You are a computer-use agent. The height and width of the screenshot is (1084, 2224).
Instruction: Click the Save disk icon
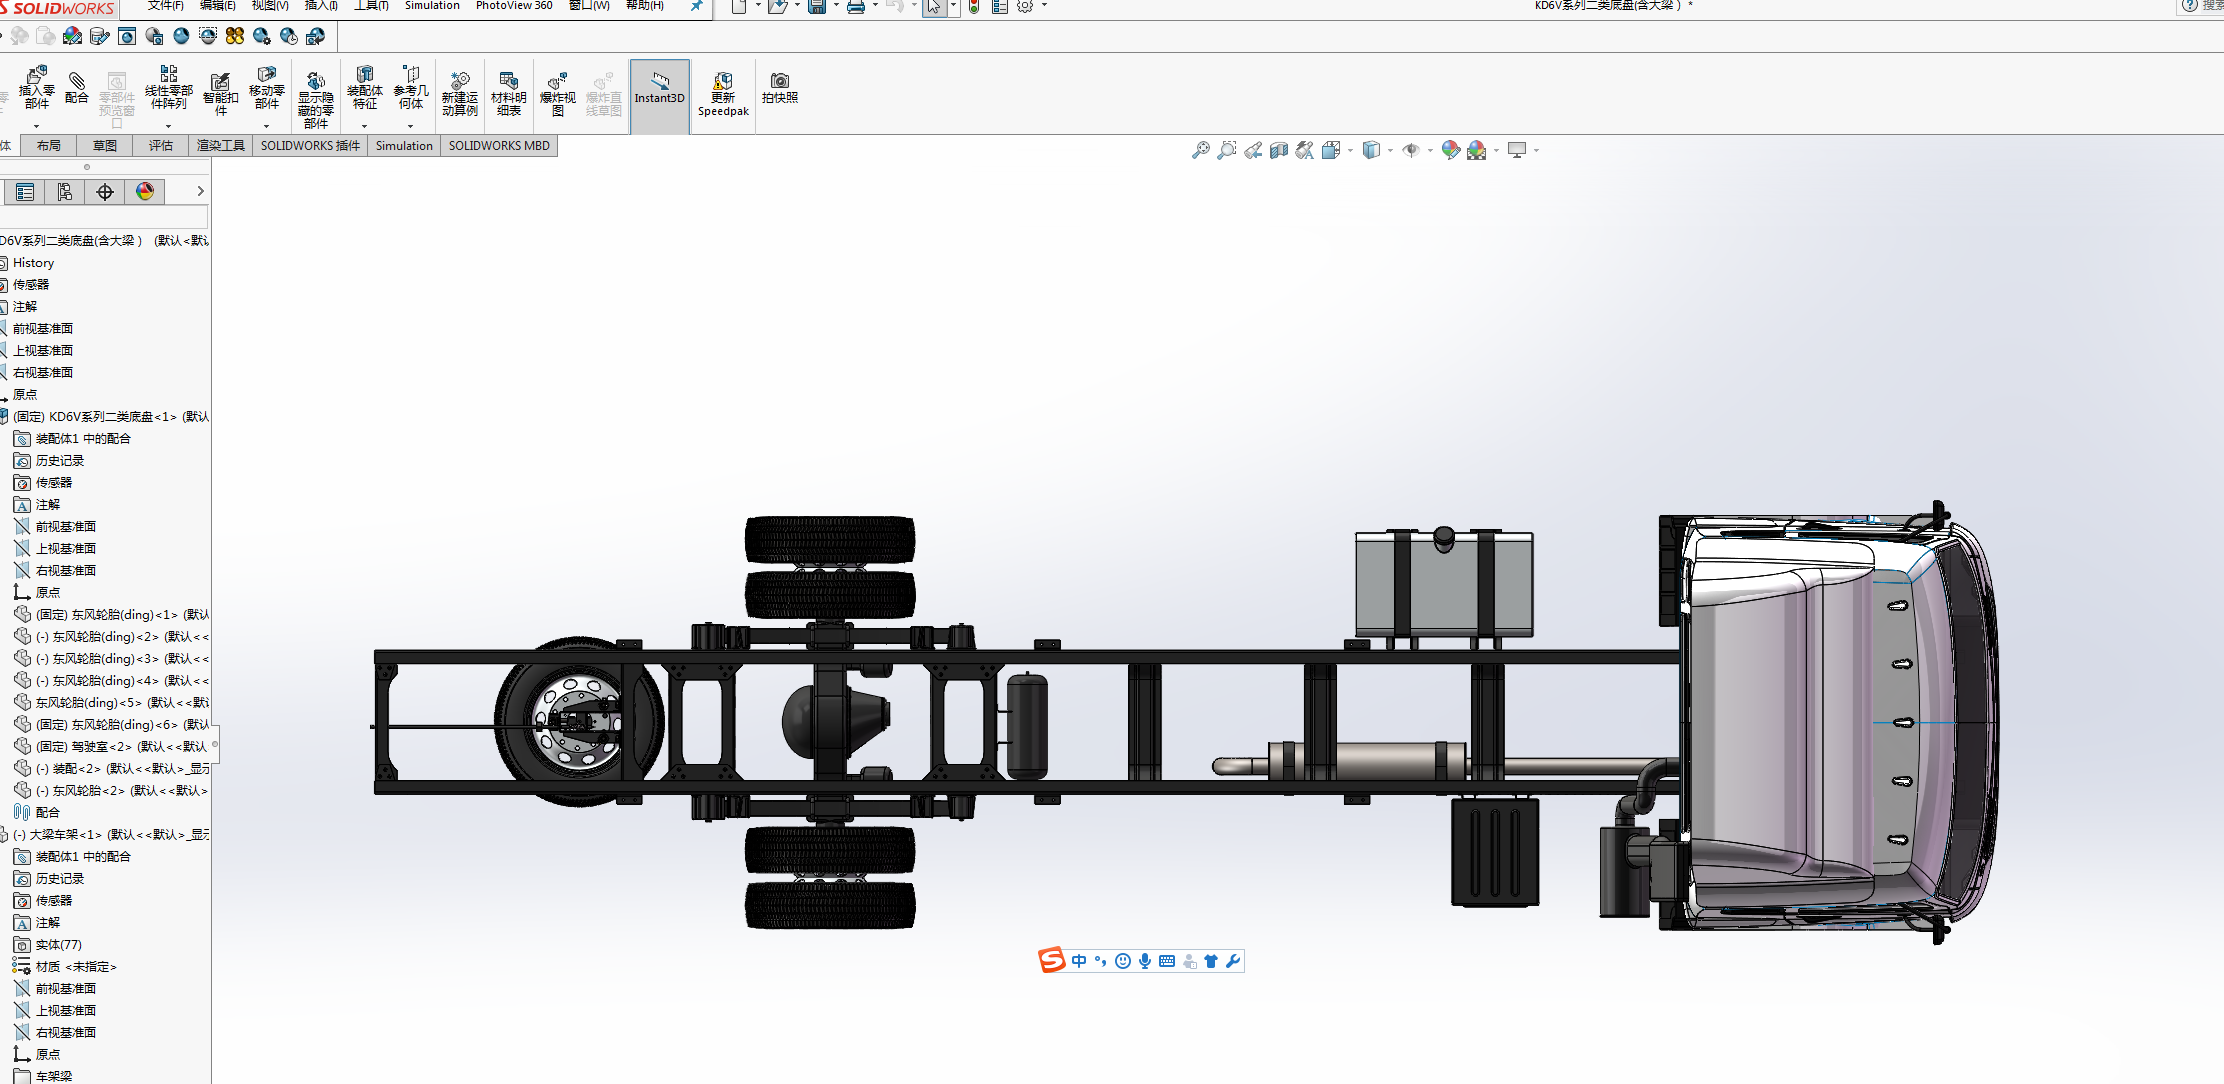[817, 7]
